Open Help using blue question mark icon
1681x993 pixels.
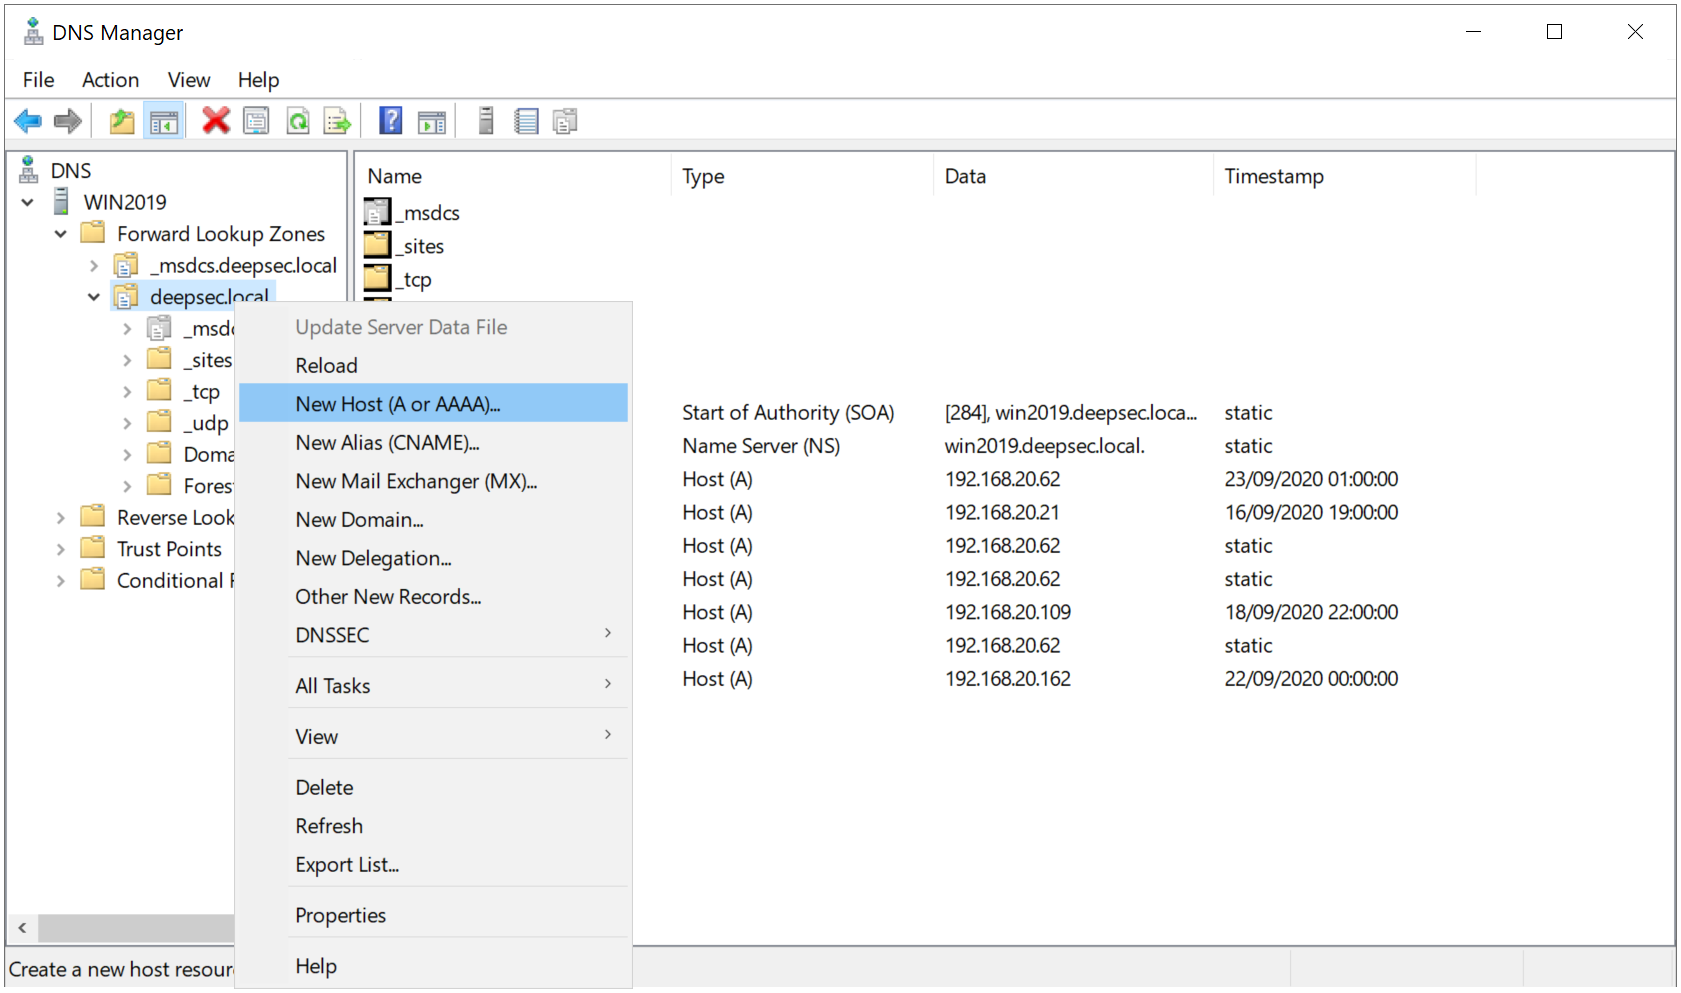(x=390, y=121)
